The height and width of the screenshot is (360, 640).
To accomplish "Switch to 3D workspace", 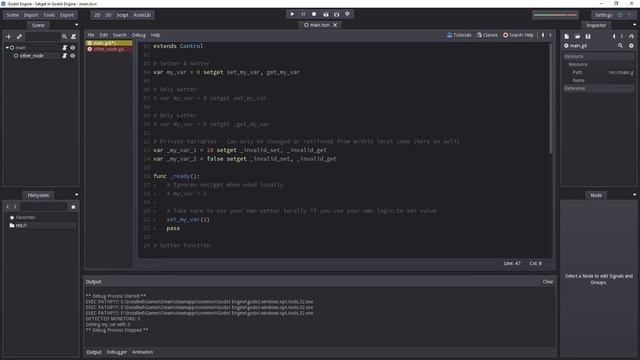I will 108,15.
